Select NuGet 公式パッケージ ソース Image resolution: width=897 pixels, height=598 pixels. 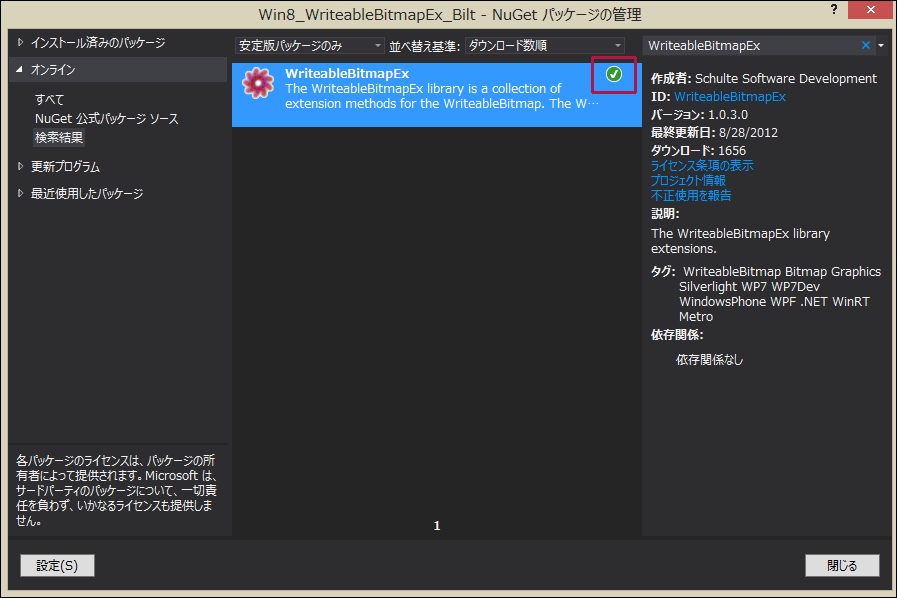[106, 118]
